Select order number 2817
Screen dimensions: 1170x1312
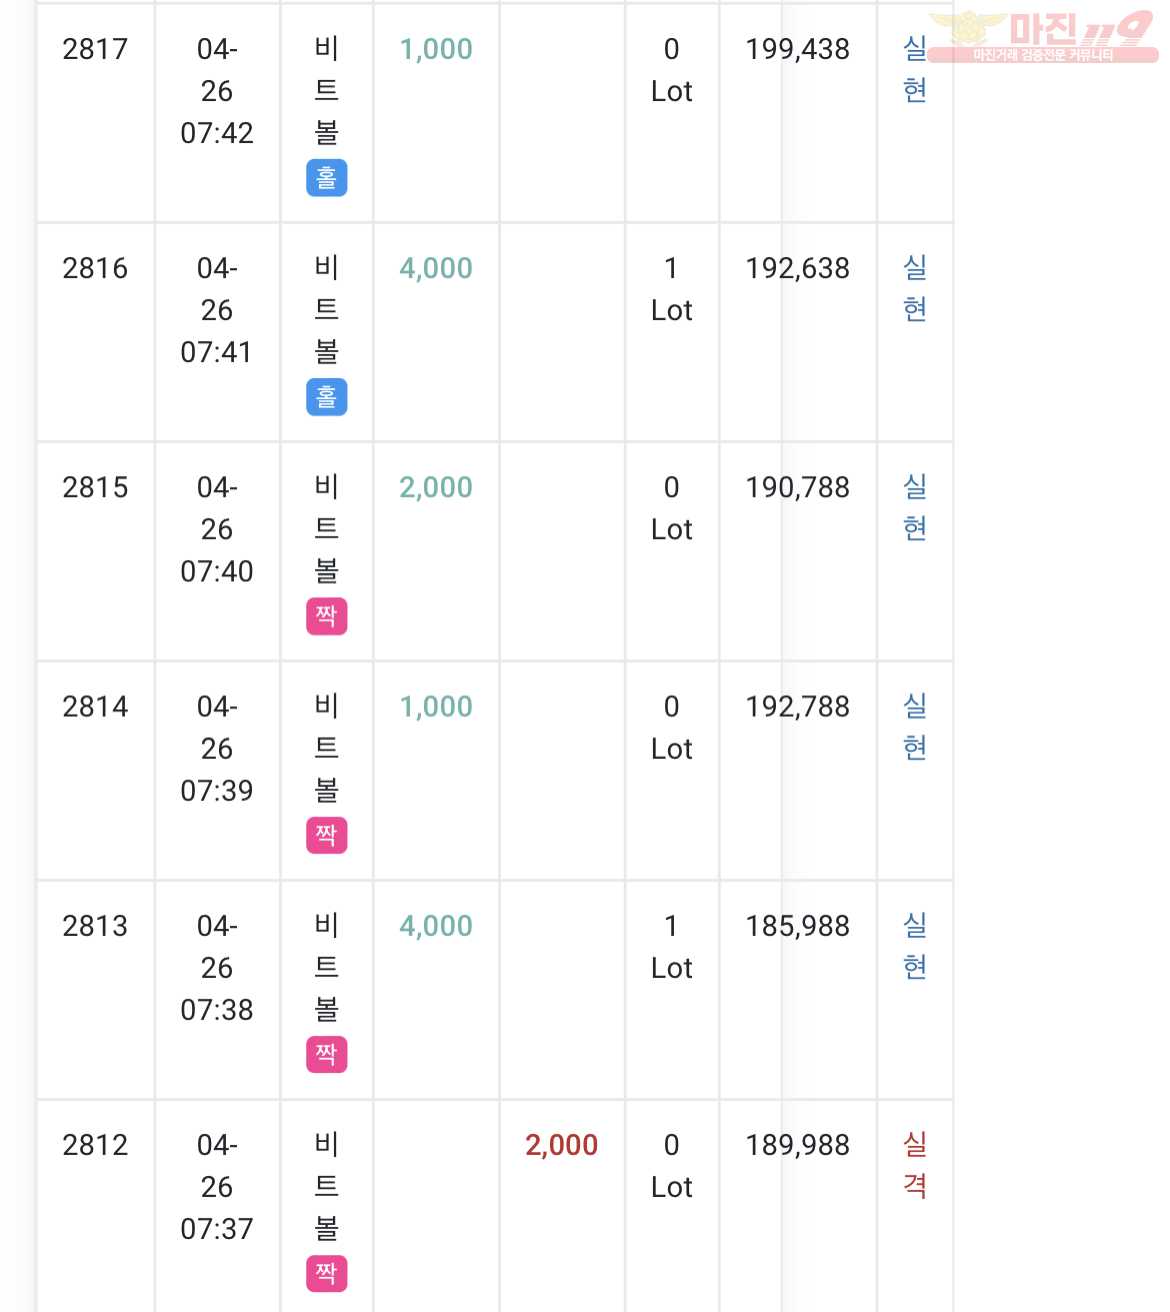click(x=95, y=49)
